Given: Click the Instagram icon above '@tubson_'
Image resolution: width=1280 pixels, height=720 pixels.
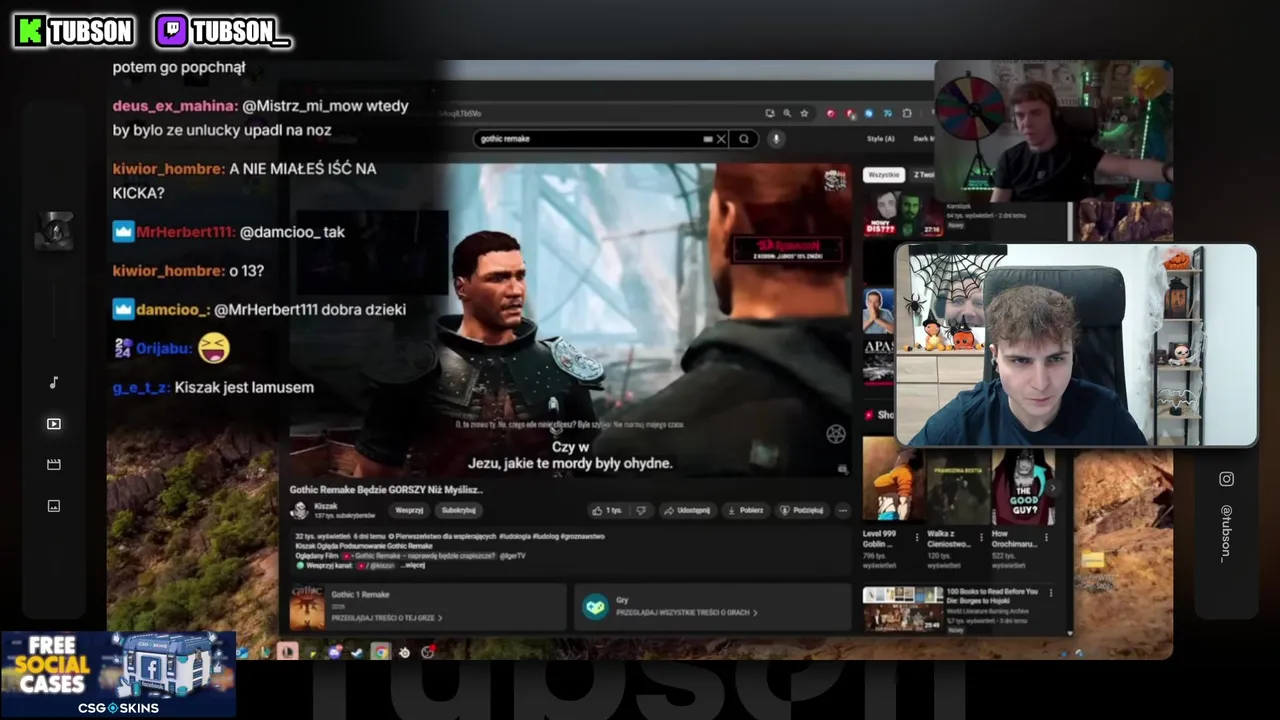Looking at the screenshot, I should click(x=1226, y=479).
